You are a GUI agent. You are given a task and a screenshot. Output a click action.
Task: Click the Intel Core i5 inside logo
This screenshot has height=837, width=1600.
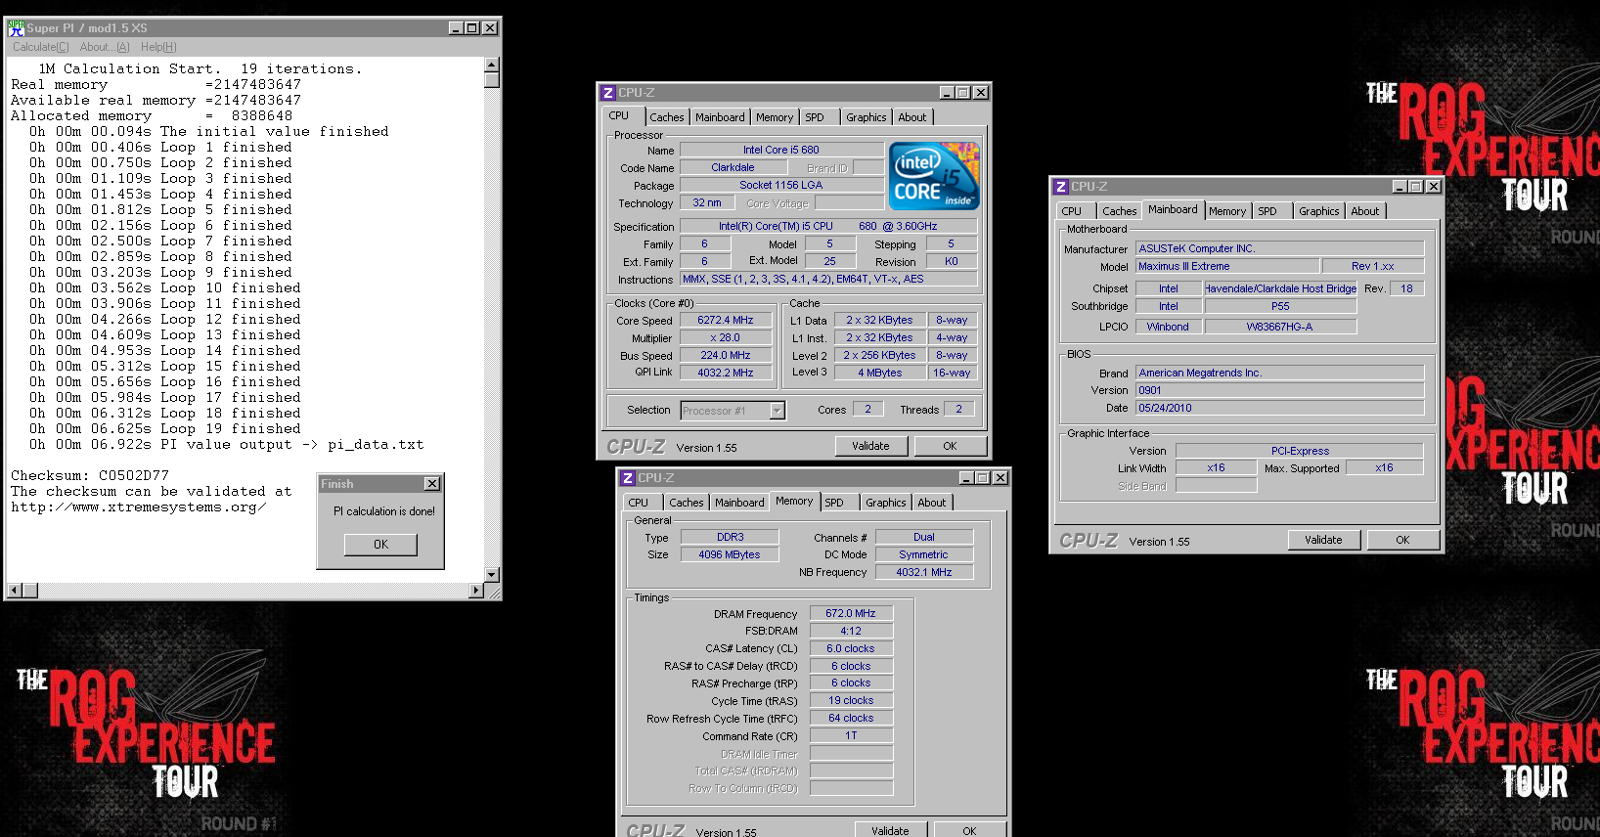[x=934, y=176]
